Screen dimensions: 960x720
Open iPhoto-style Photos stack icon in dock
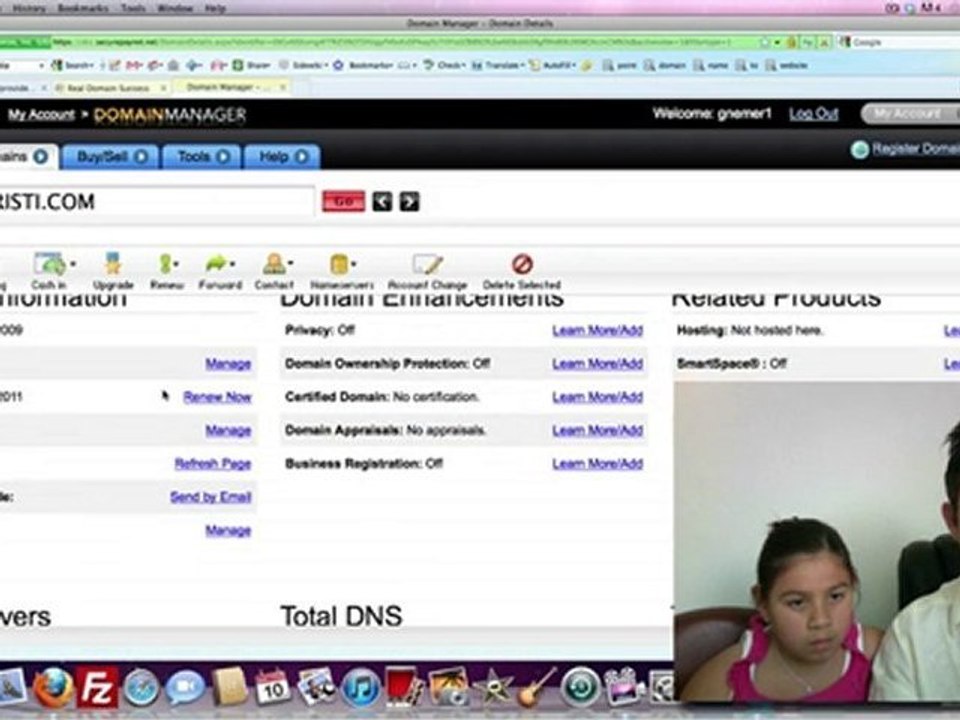pos(316,687)
